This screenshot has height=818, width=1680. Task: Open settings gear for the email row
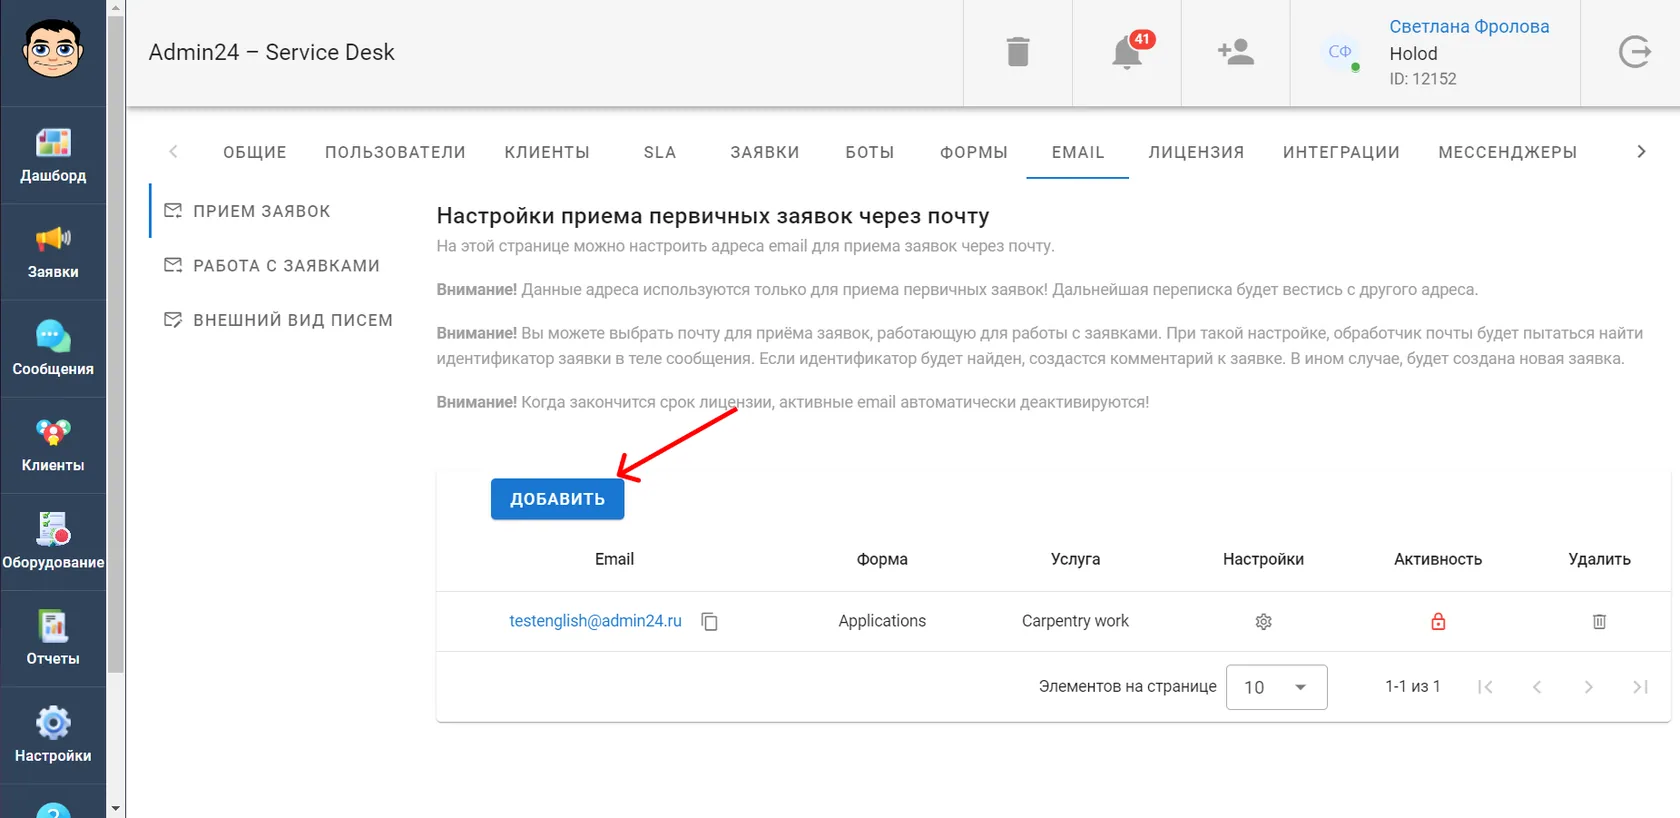[1263, 621]
